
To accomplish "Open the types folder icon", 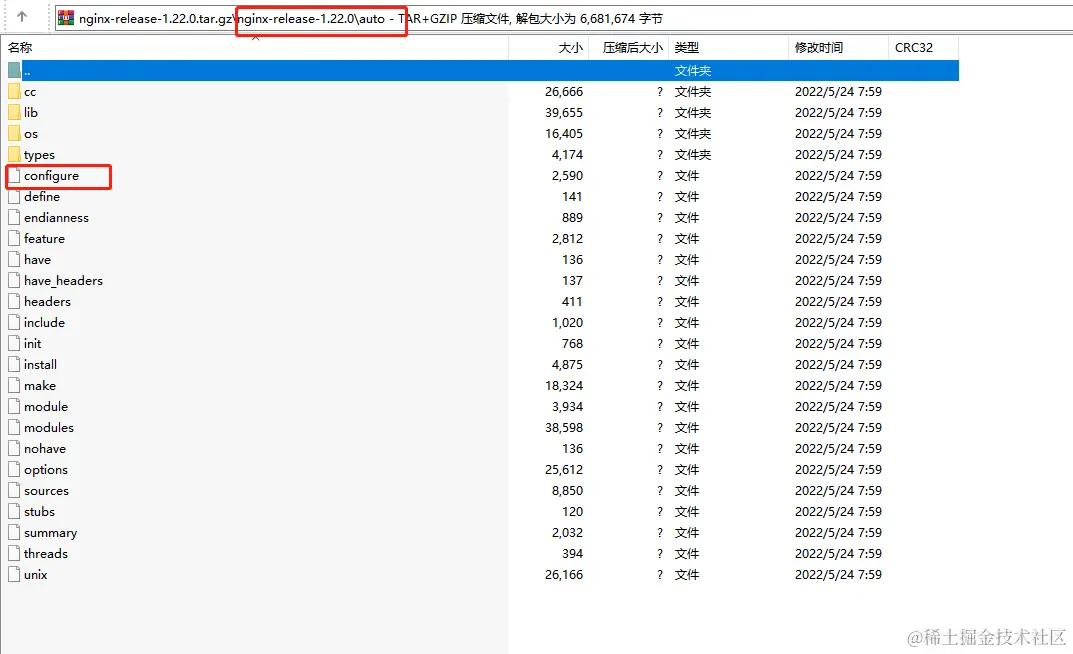I will pos(14,155).
